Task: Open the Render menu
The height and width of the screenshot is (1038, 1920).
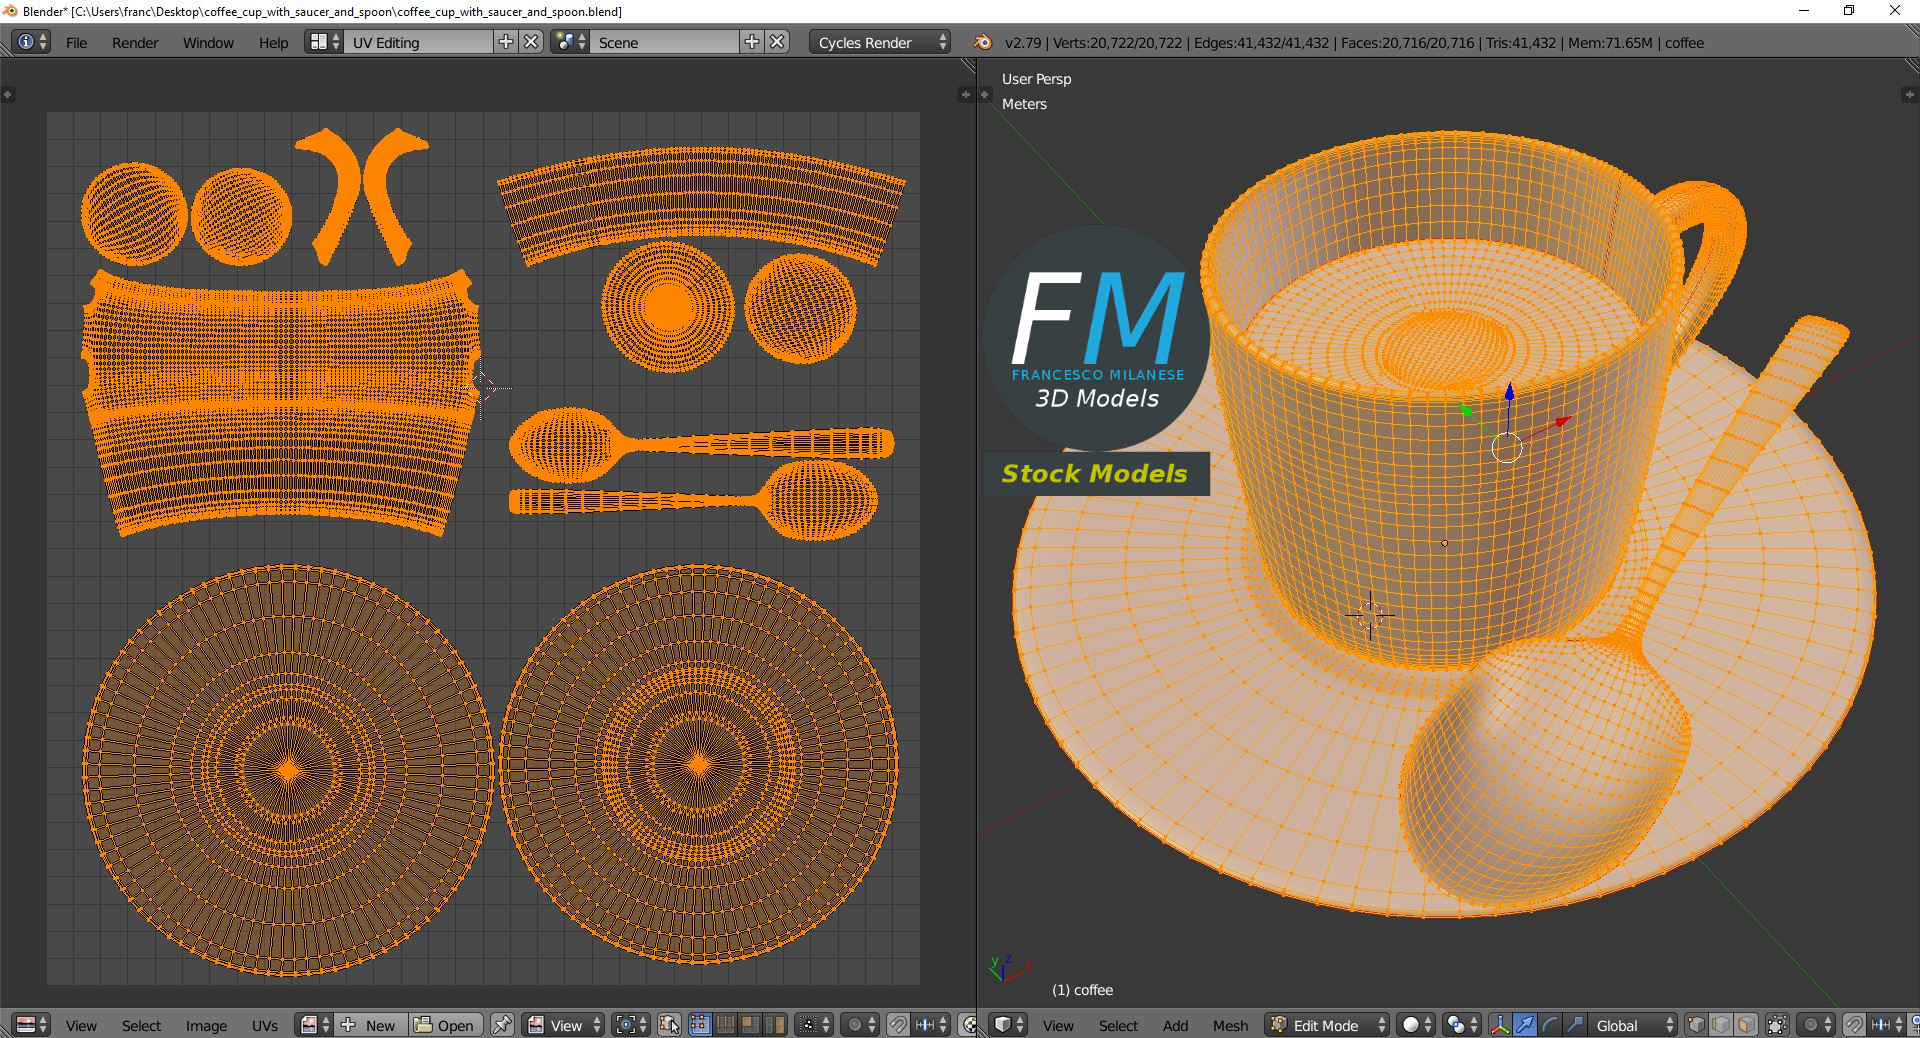Action: pyautogui.click(x=135, y=42)
